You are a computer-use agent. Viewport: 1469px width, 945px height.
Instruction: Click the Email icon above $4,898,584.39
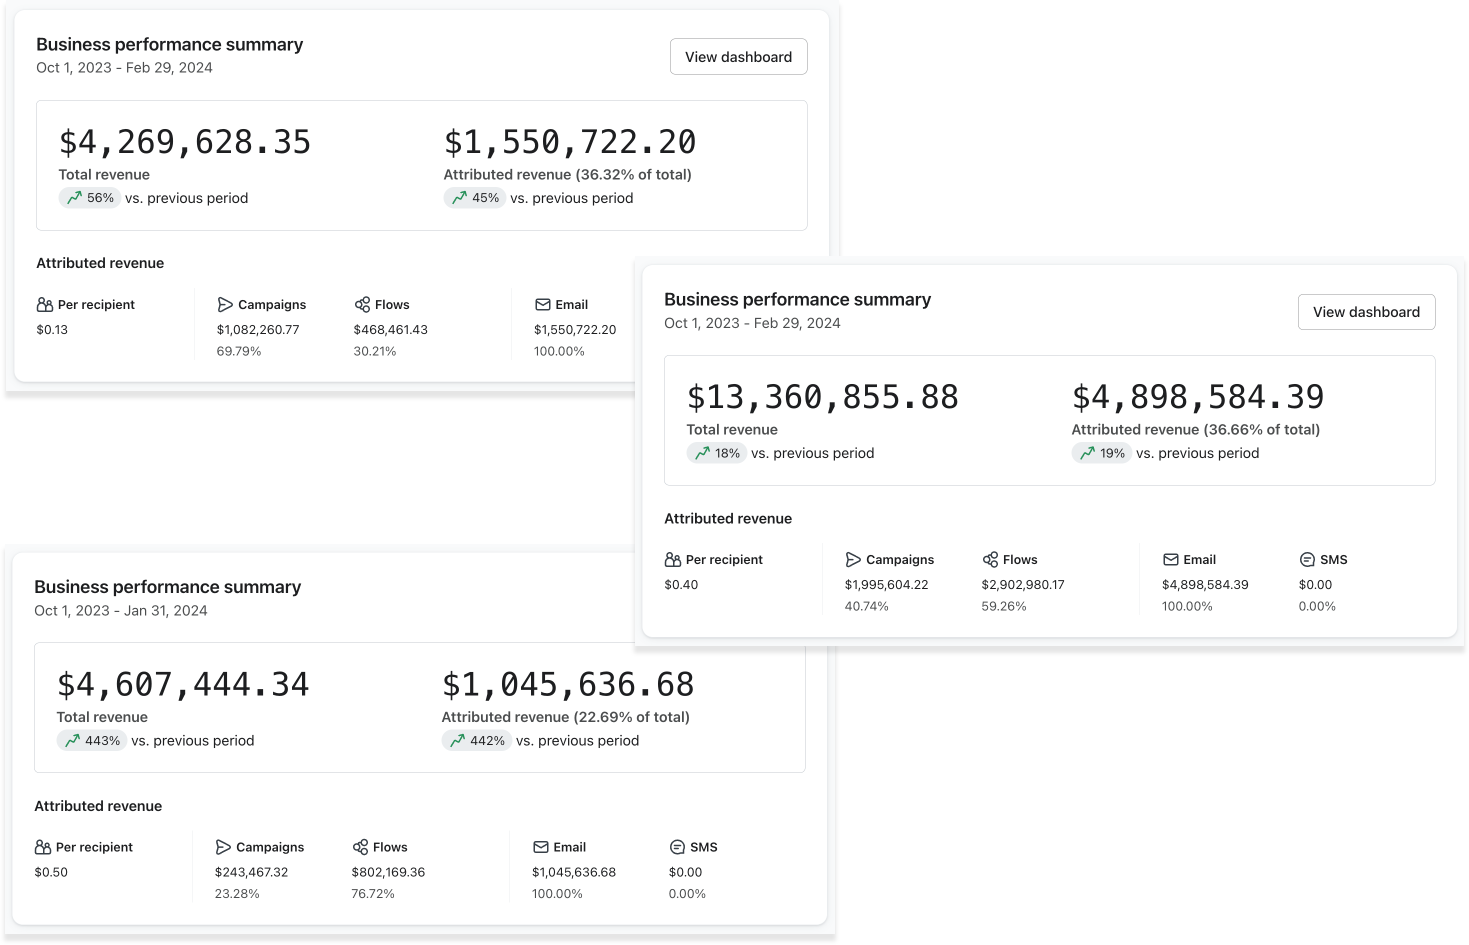pos(1171,560)
